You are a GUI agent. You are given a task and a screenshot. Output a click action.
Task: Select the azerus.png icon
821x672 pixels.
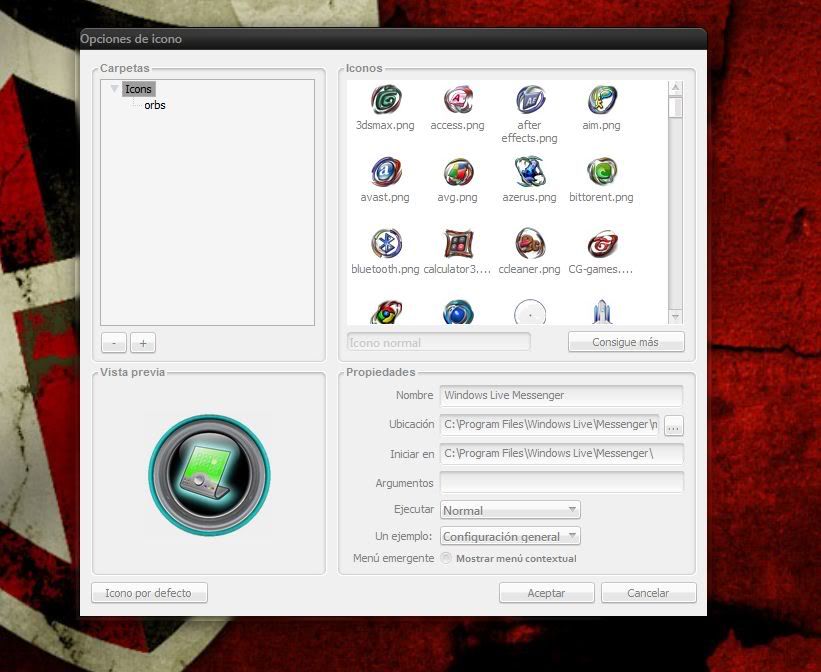coord(530,171)
